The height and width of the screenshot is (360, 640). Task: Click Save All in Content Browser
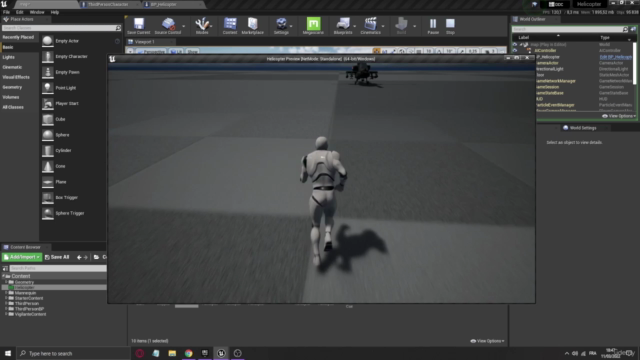57,257
